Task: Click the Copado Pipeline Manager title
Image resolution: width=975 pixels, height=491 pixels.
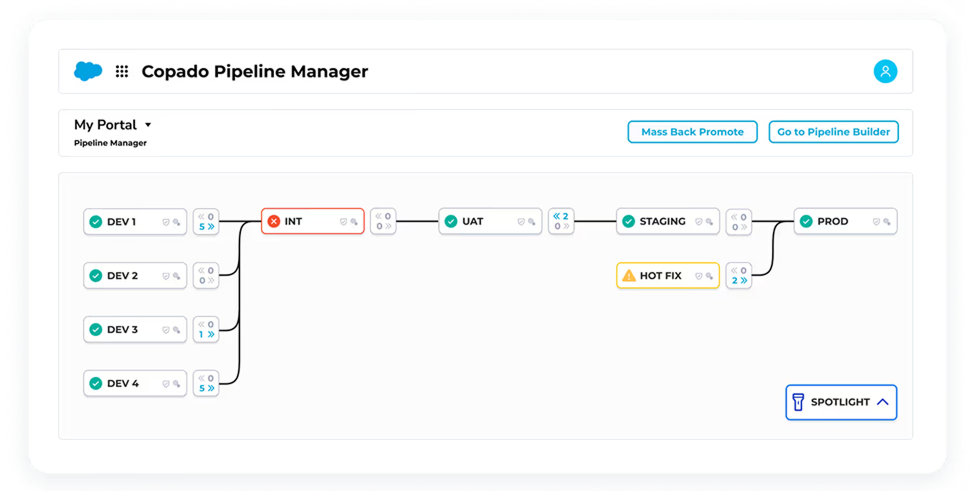Action: pyautogui.click(x=255, y=71)
